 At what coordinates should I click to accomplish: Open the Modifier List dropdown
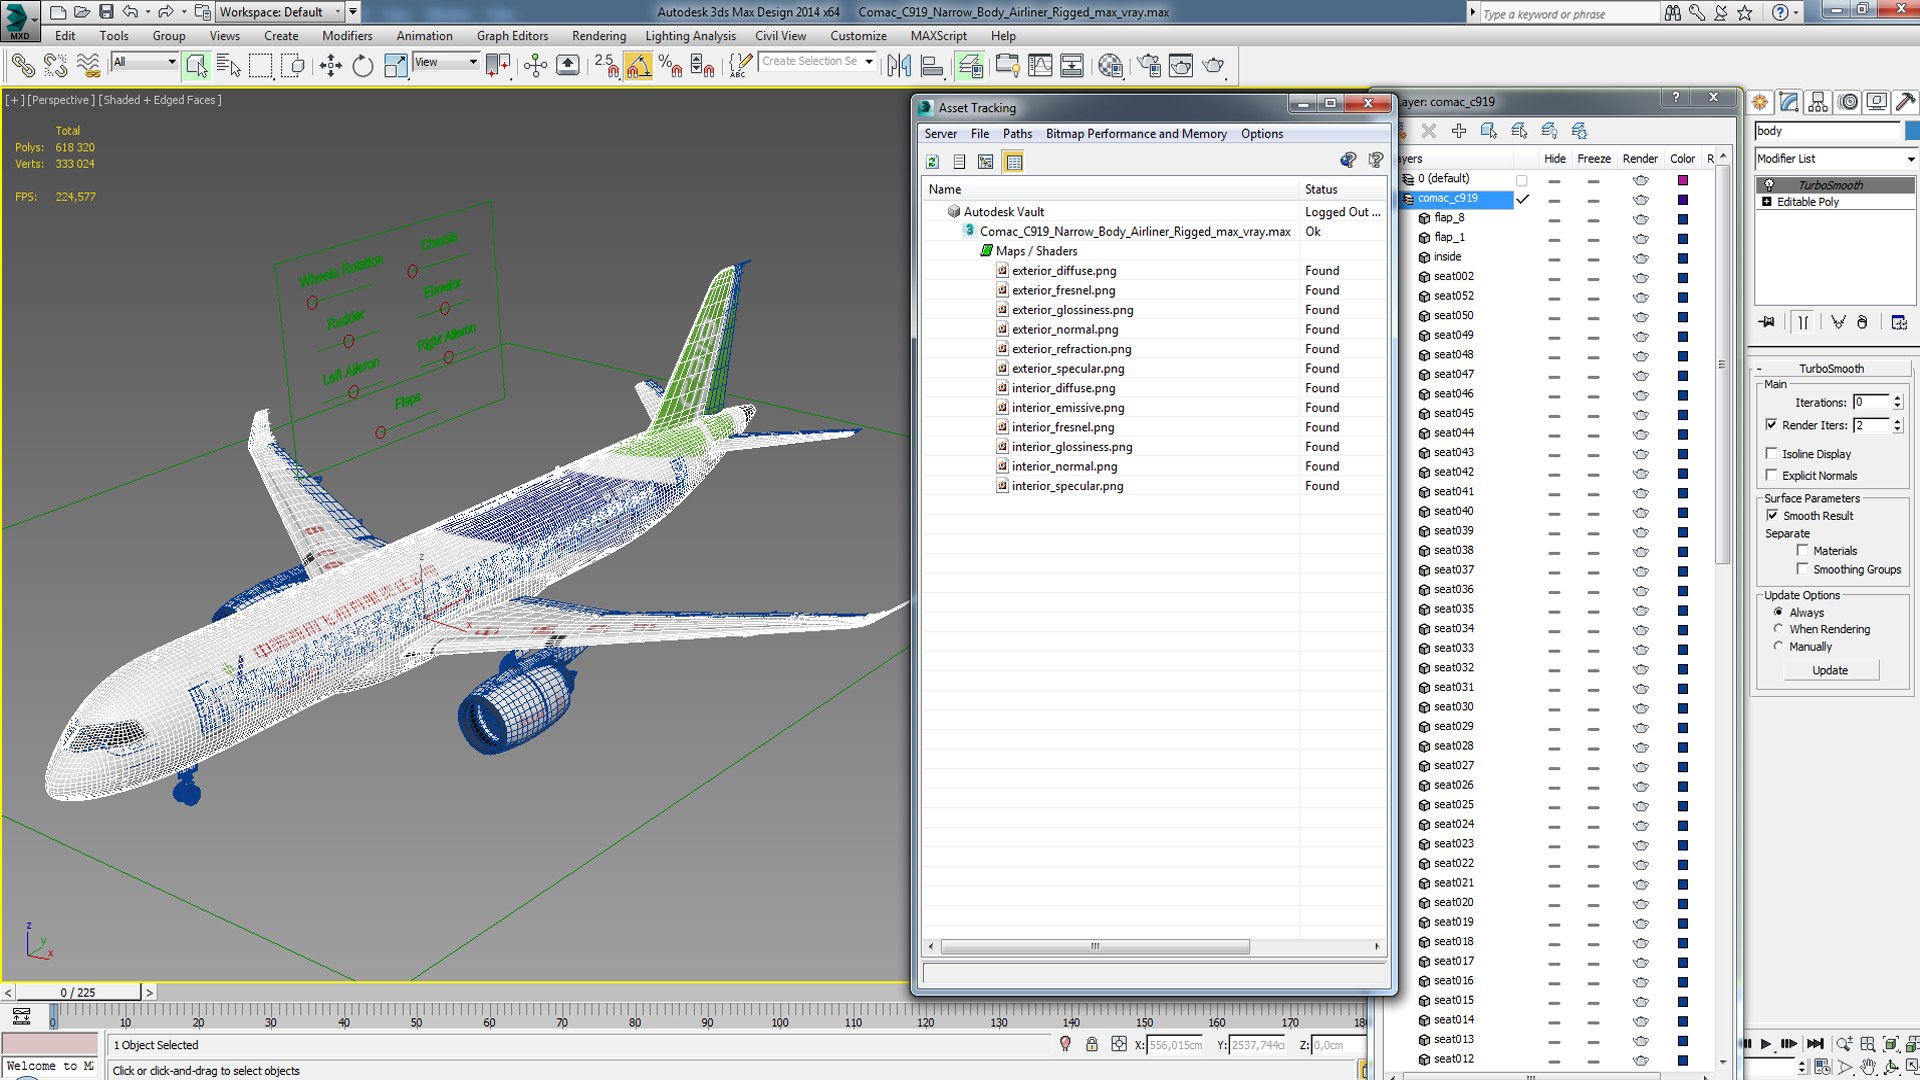pos(1835,159)
